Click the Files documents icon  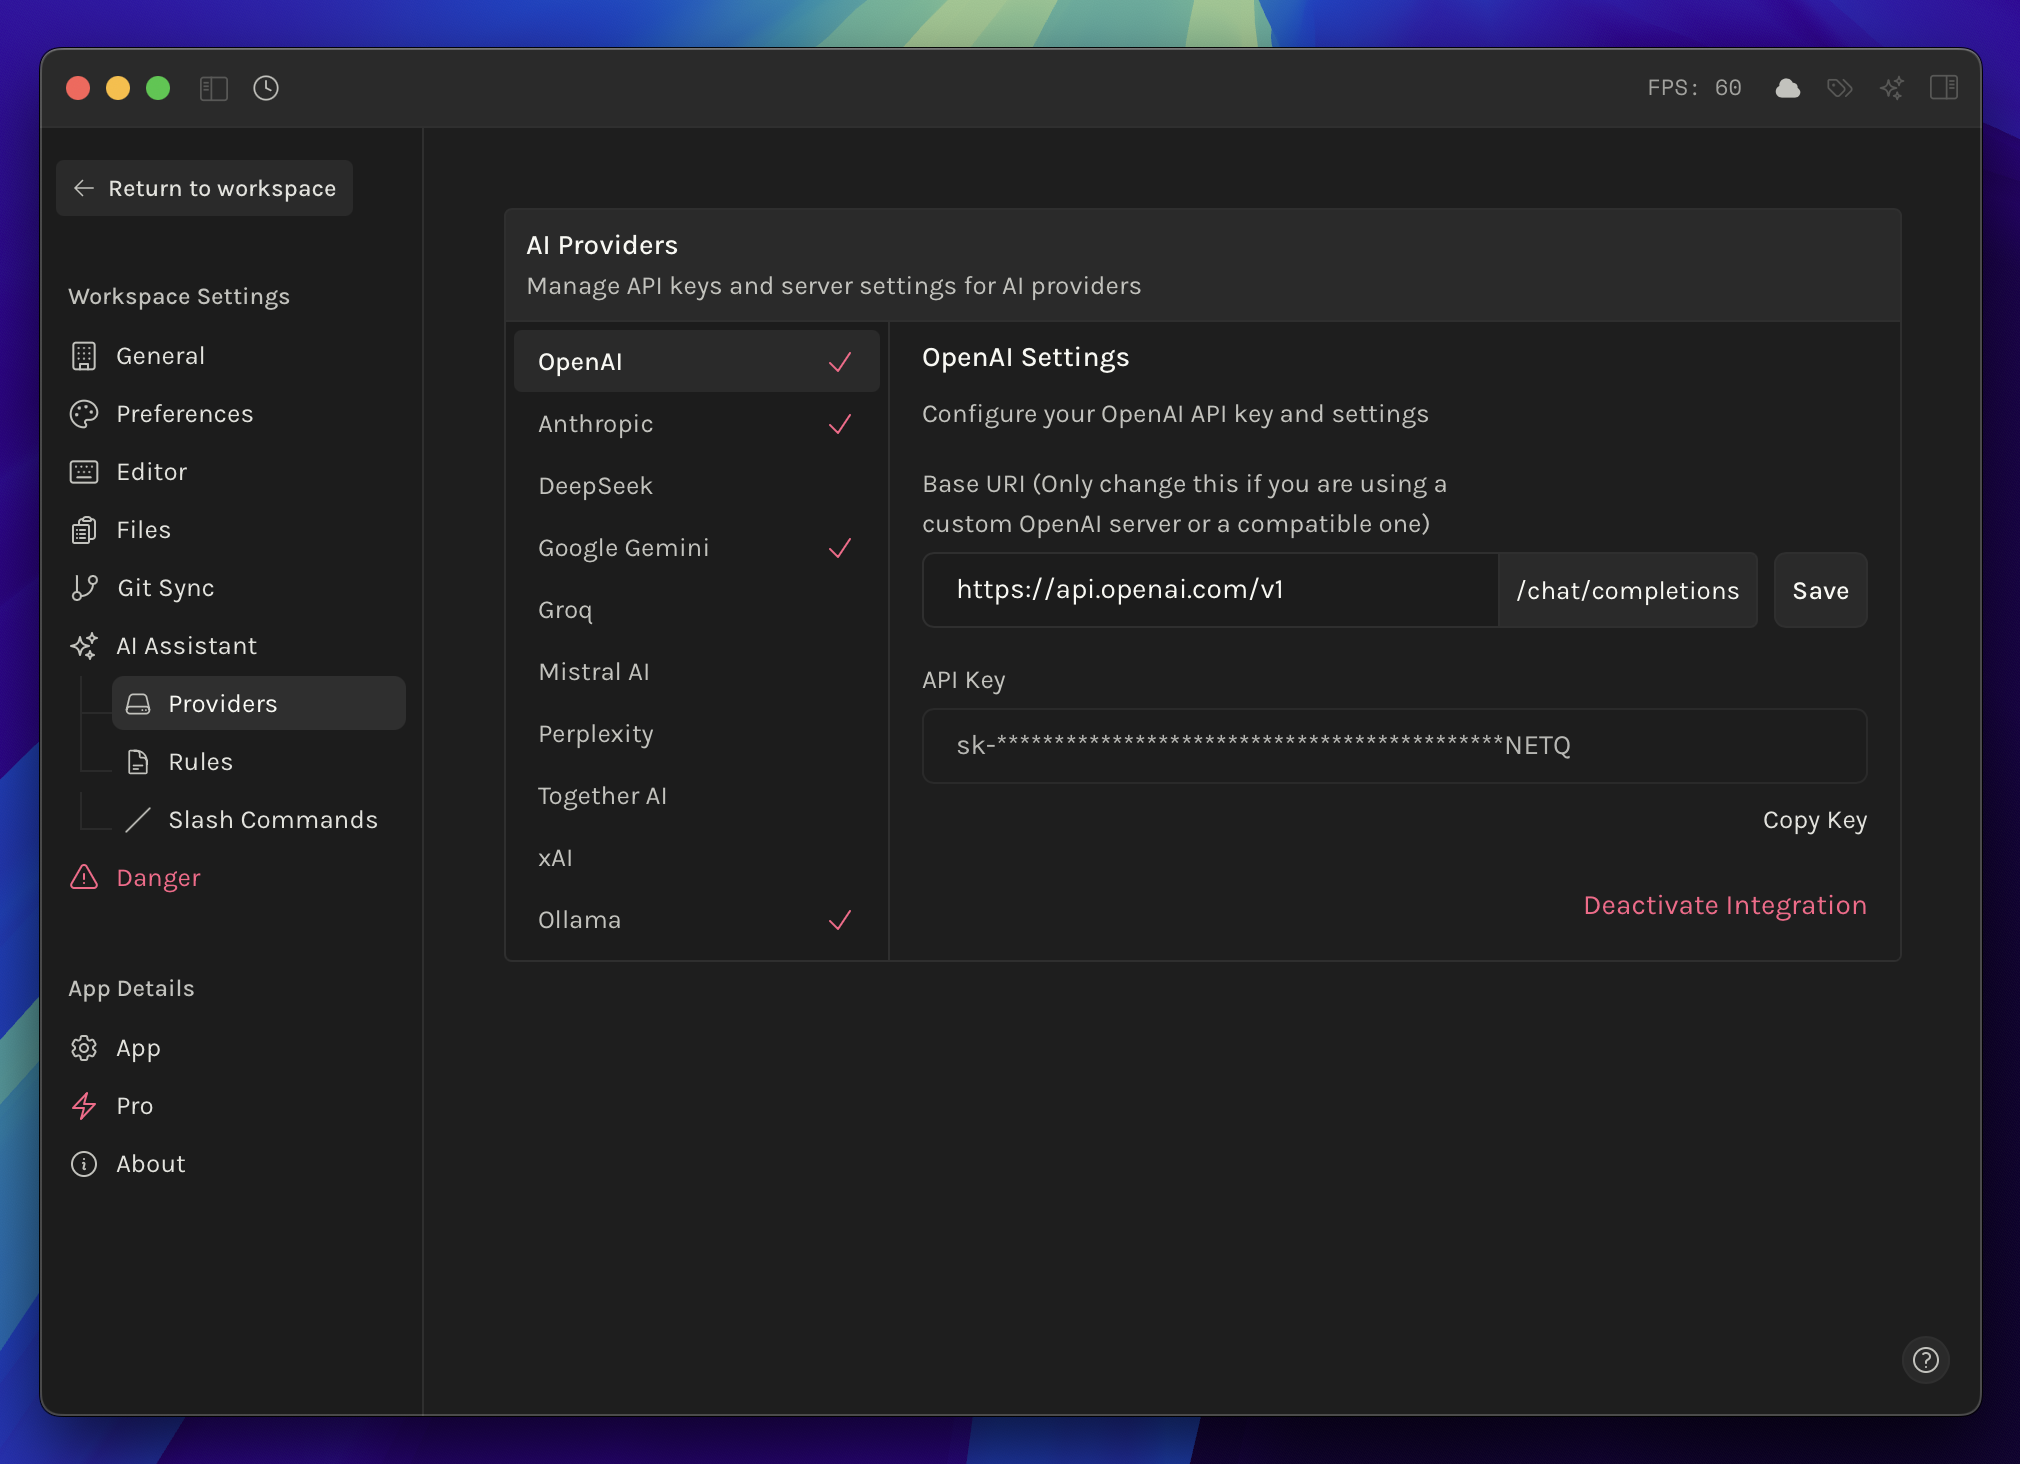(x=84, y=530)
